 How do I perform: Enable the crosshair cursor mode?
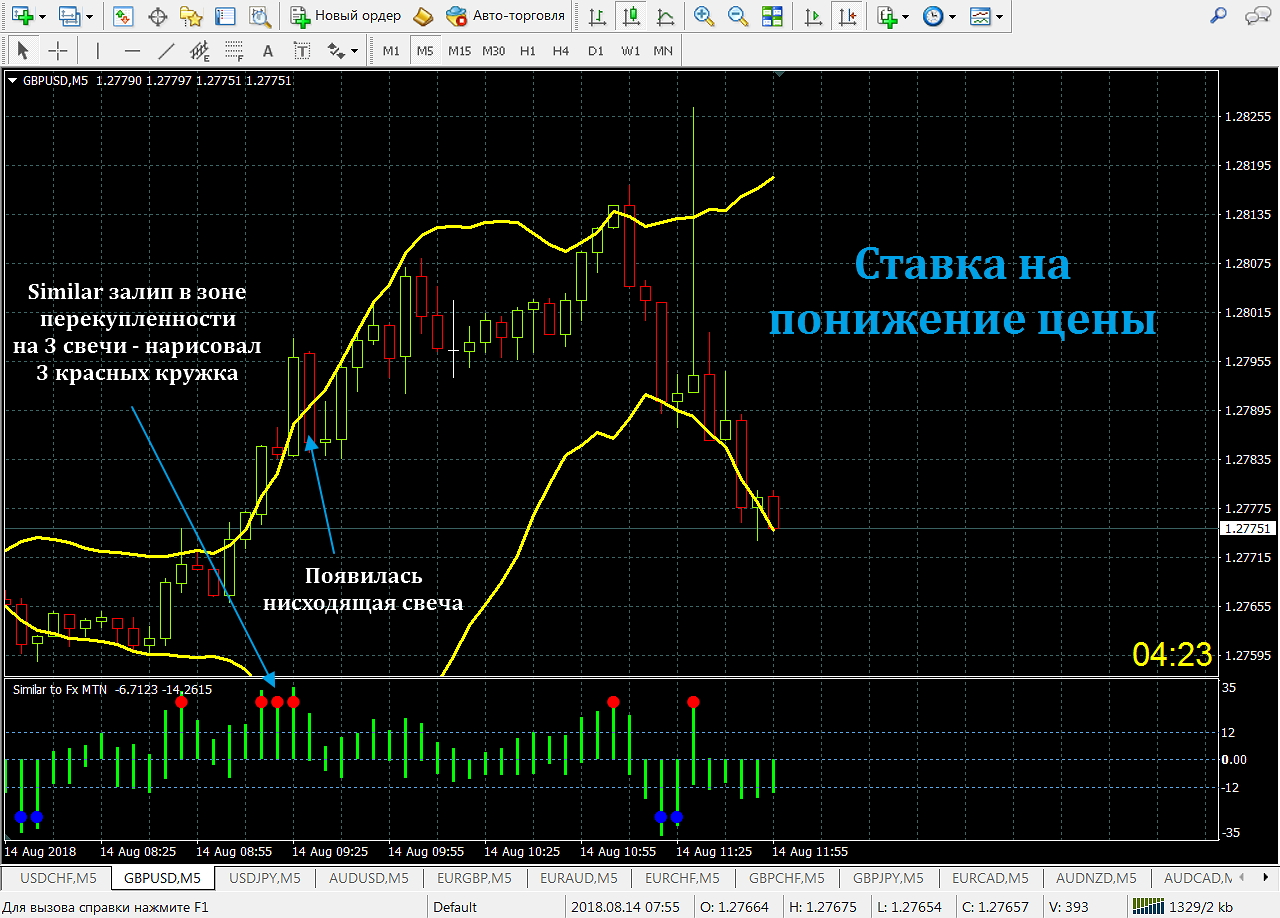click(58, 50)
